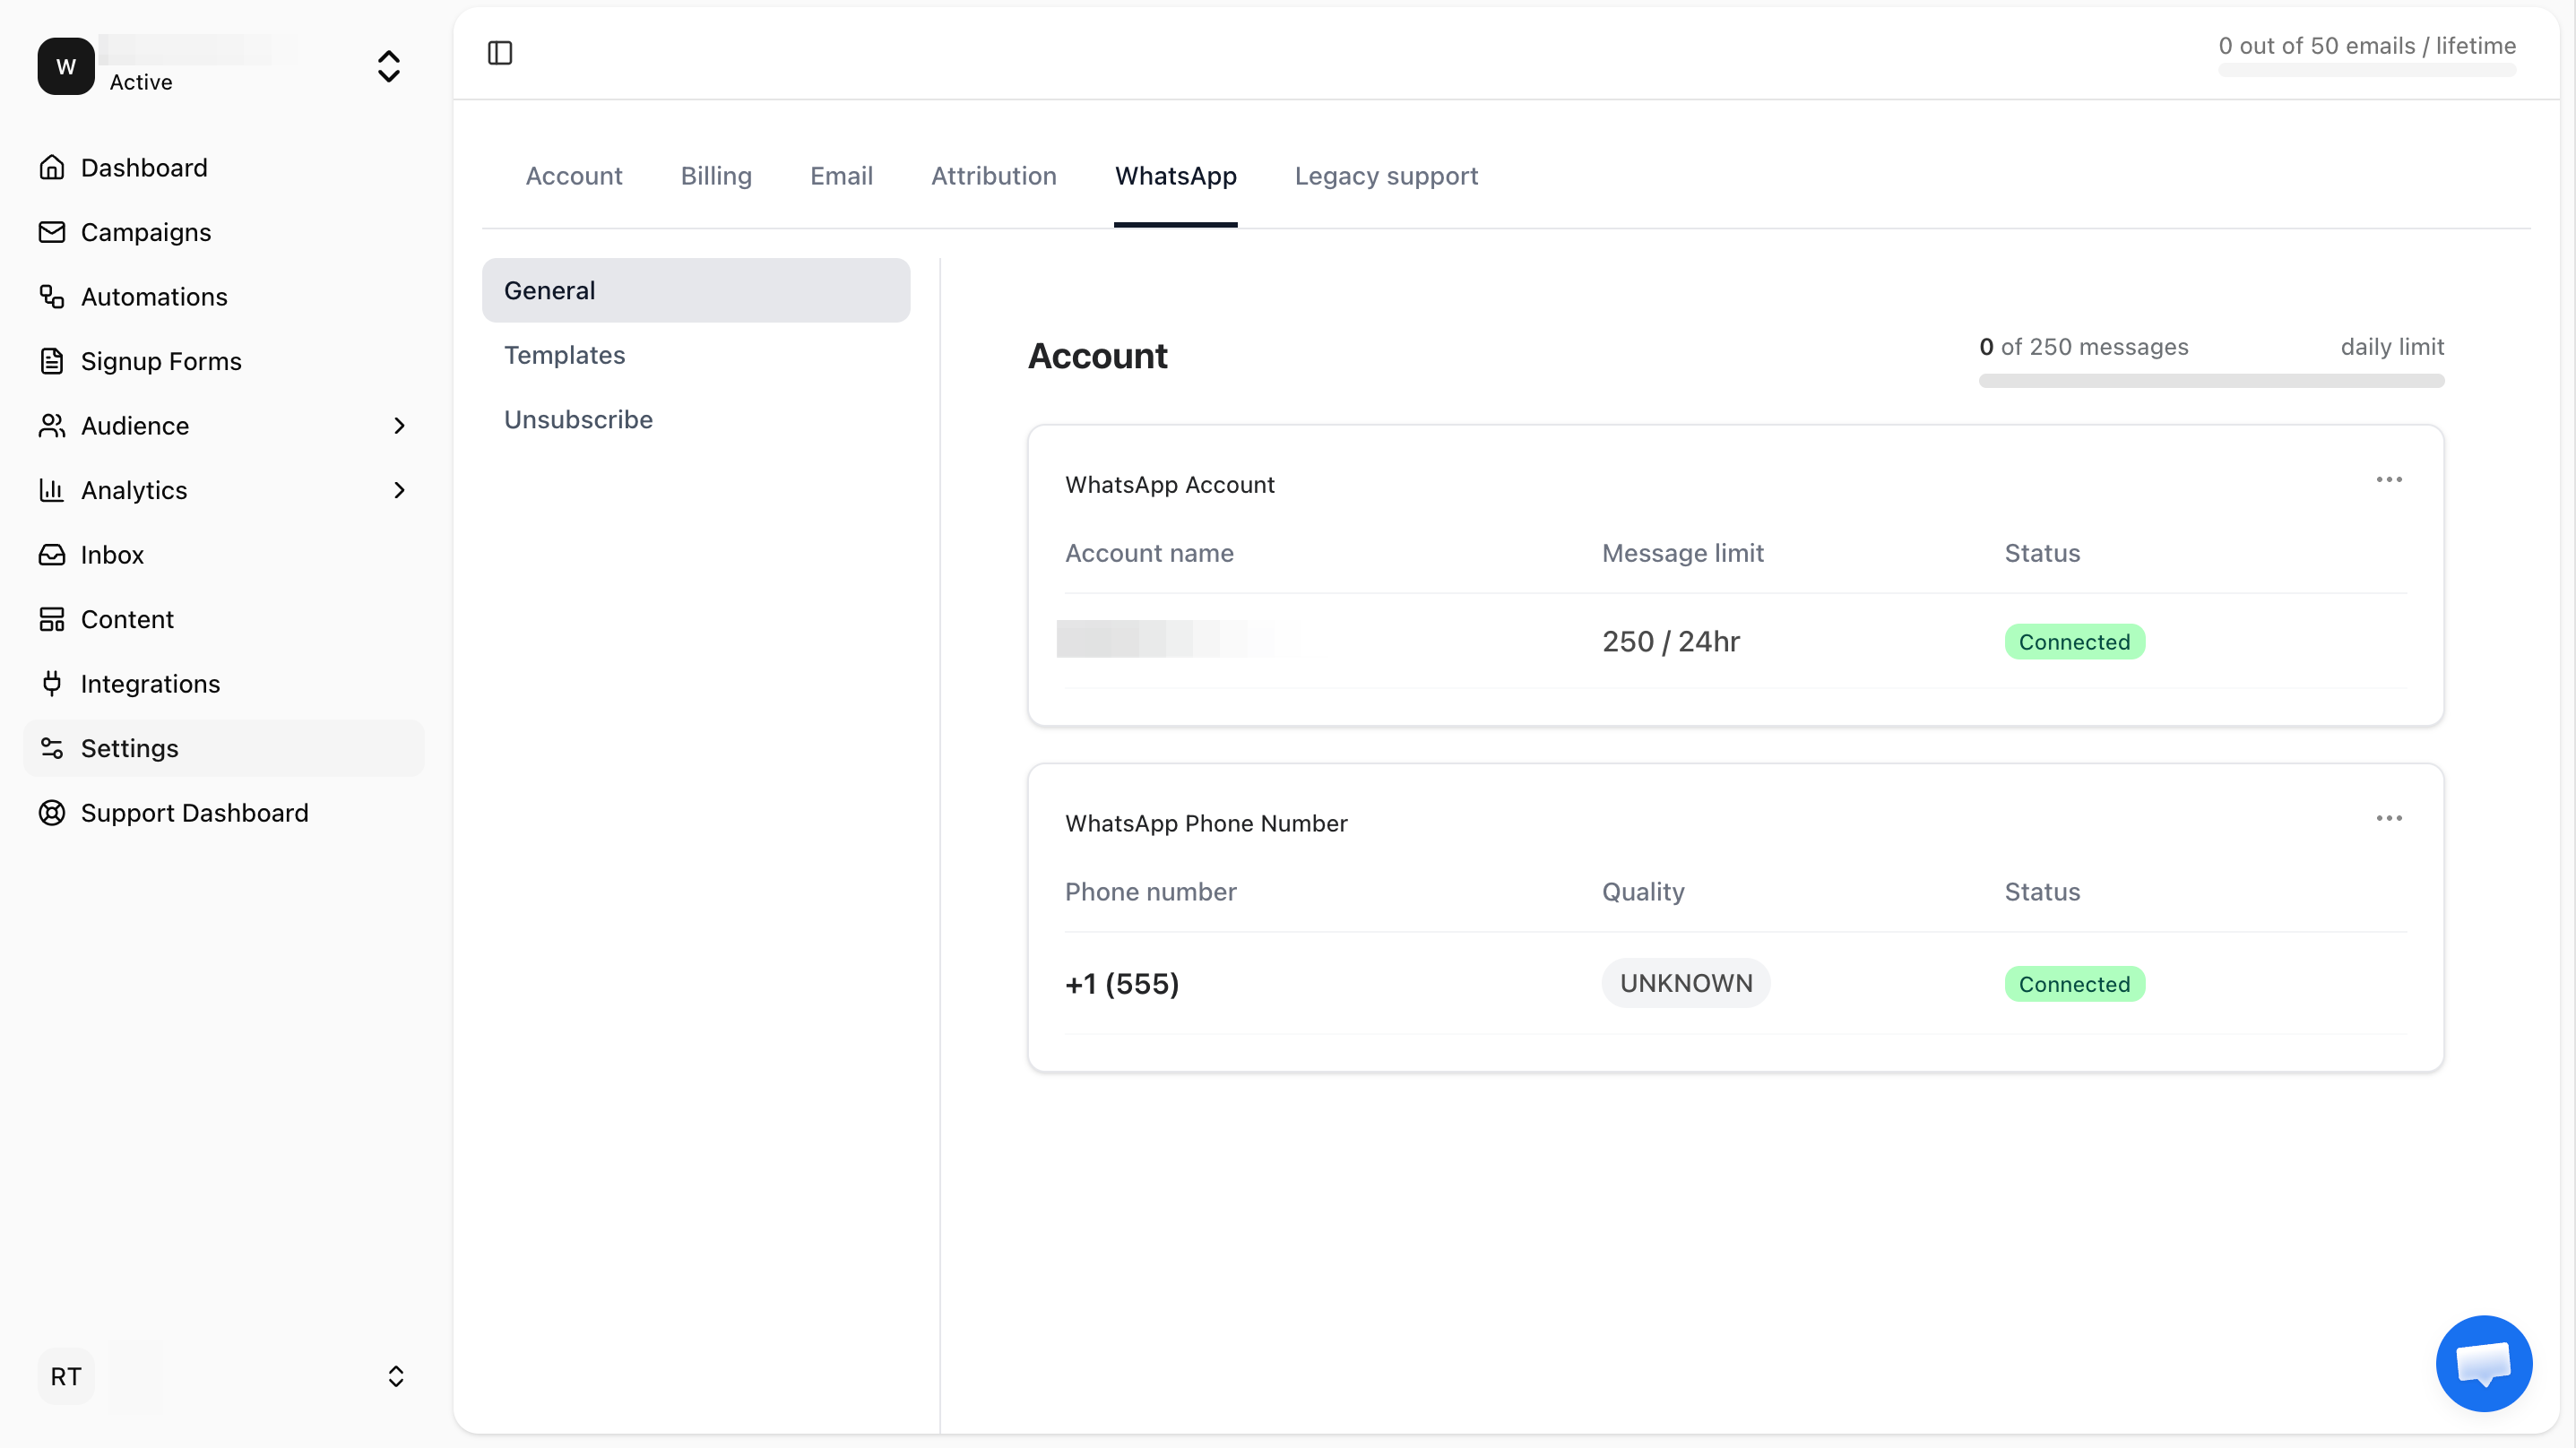The width and height of the screenshot is (2576, 1448).
Task: Click the Connected badge for phone number
Action: click(x=2074, y=984)
